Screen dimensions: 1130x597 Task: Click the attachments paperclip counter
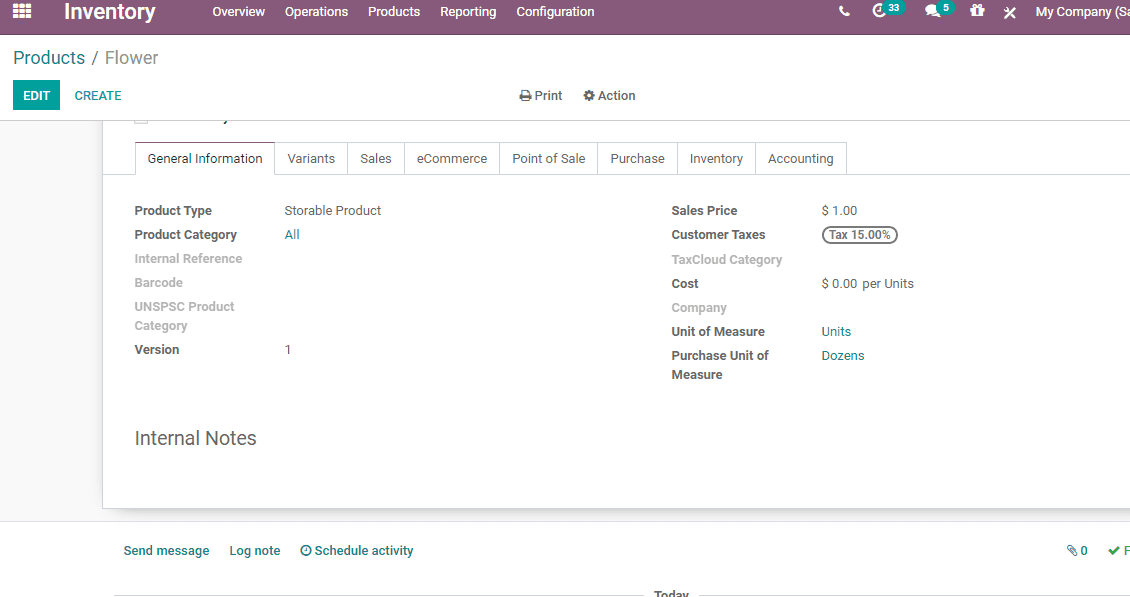[x=1077, y=551]
